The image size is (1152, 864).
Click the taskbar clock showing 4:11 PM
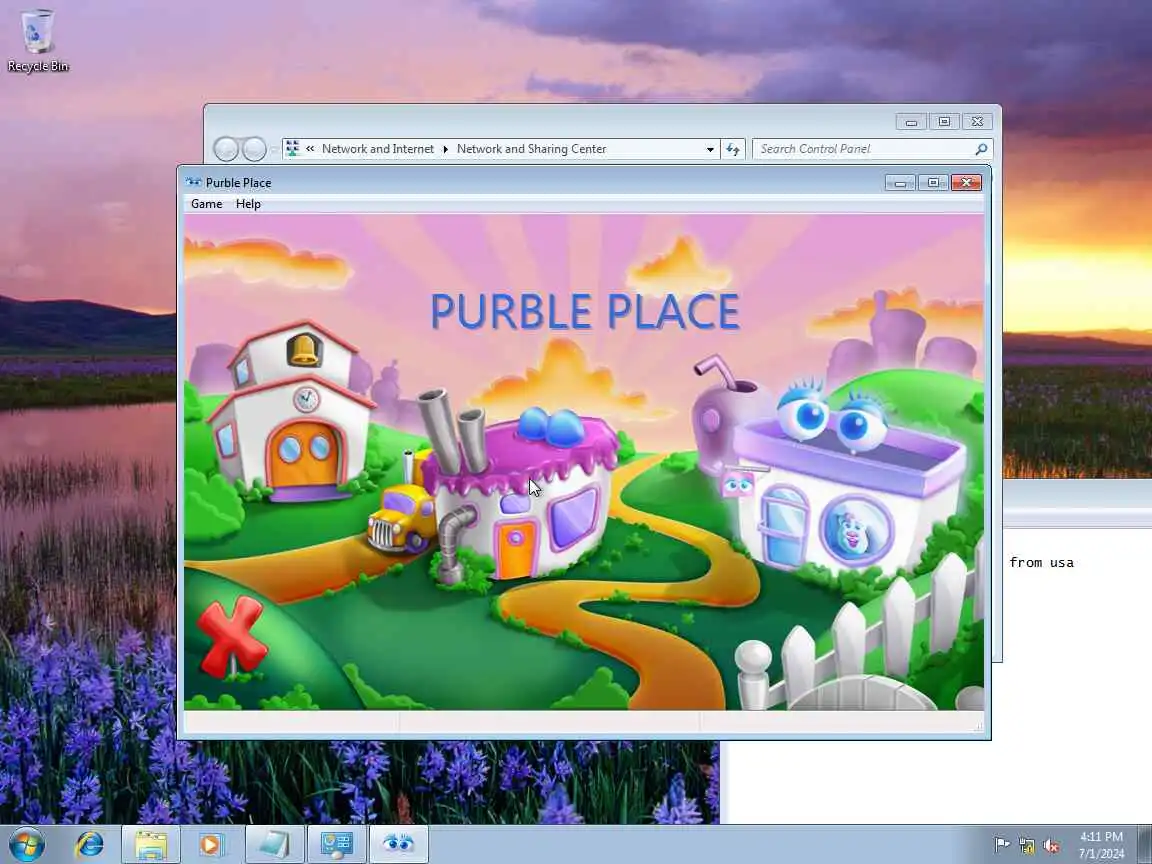pos(1101,845)
